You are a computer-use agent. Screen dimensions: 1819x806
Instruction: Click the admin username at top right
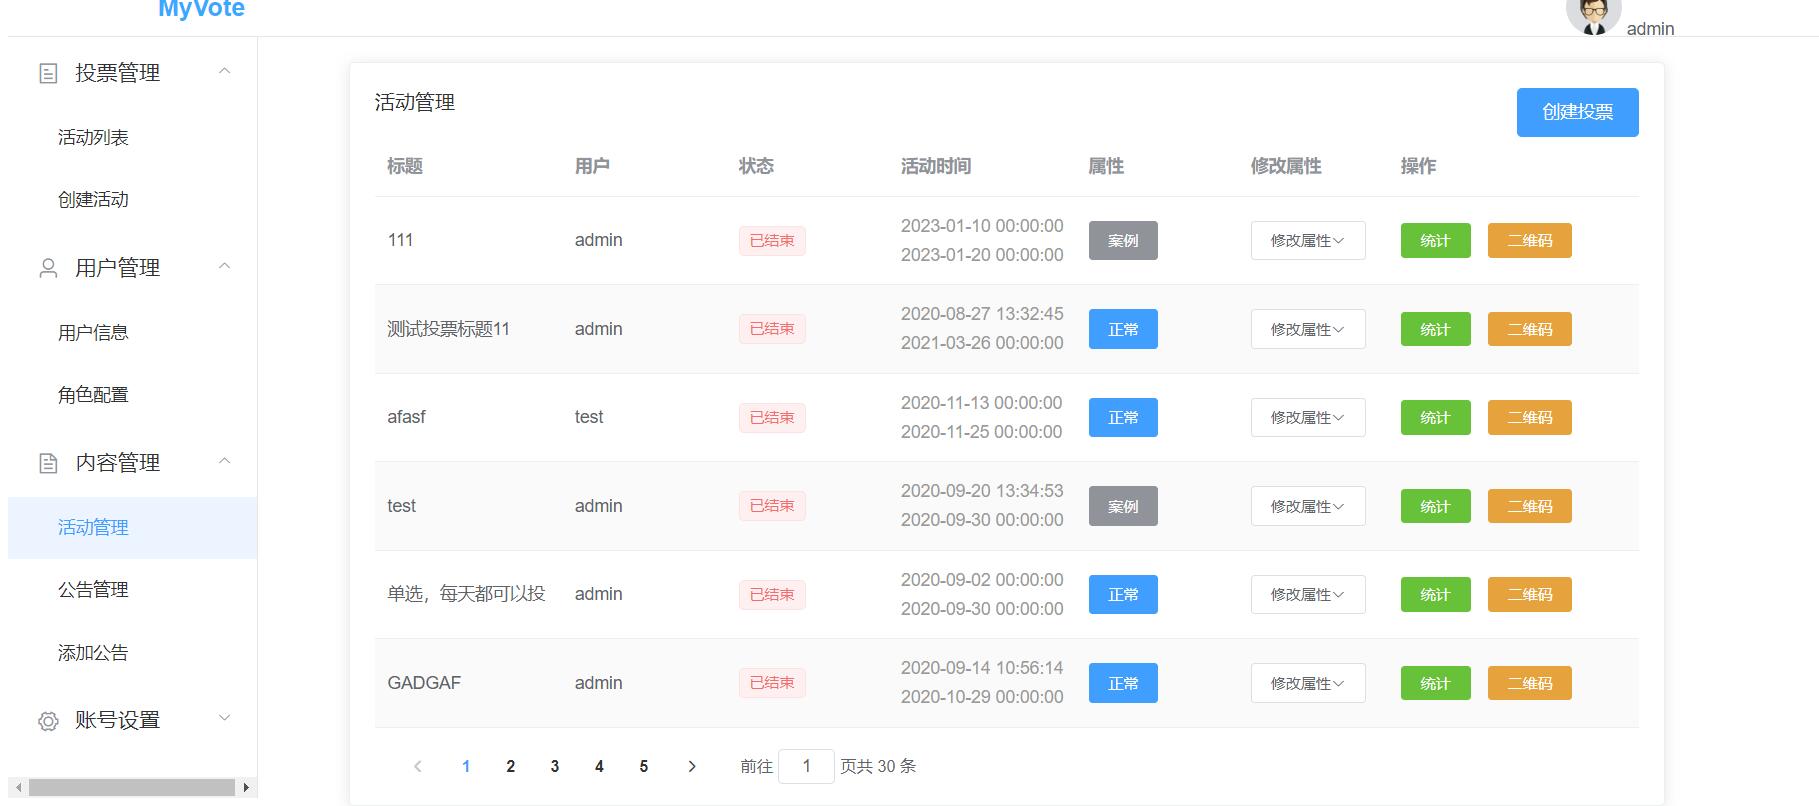(x=1650, y=29)
